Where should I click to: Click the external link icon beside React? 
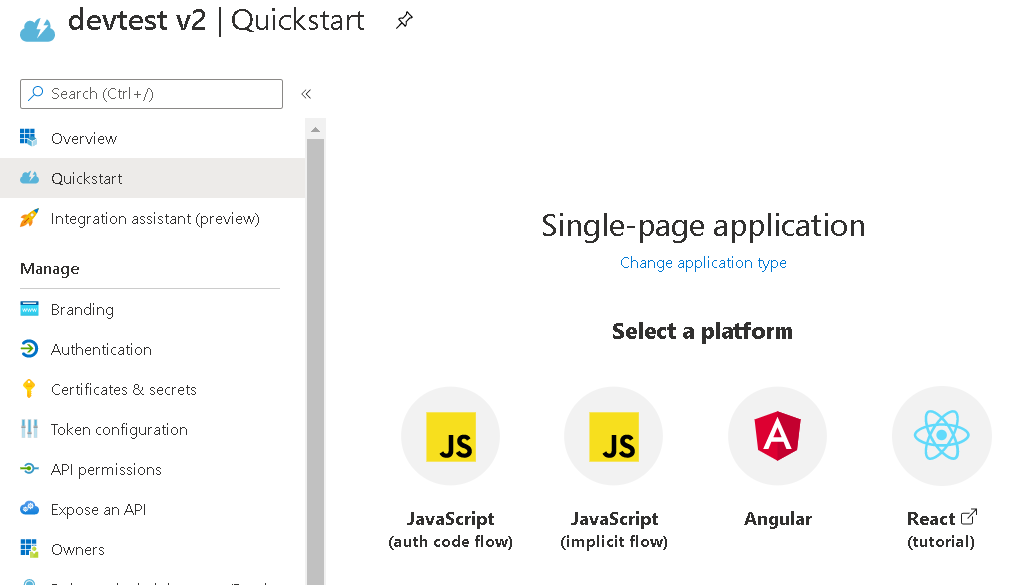[x=969, y=517]
